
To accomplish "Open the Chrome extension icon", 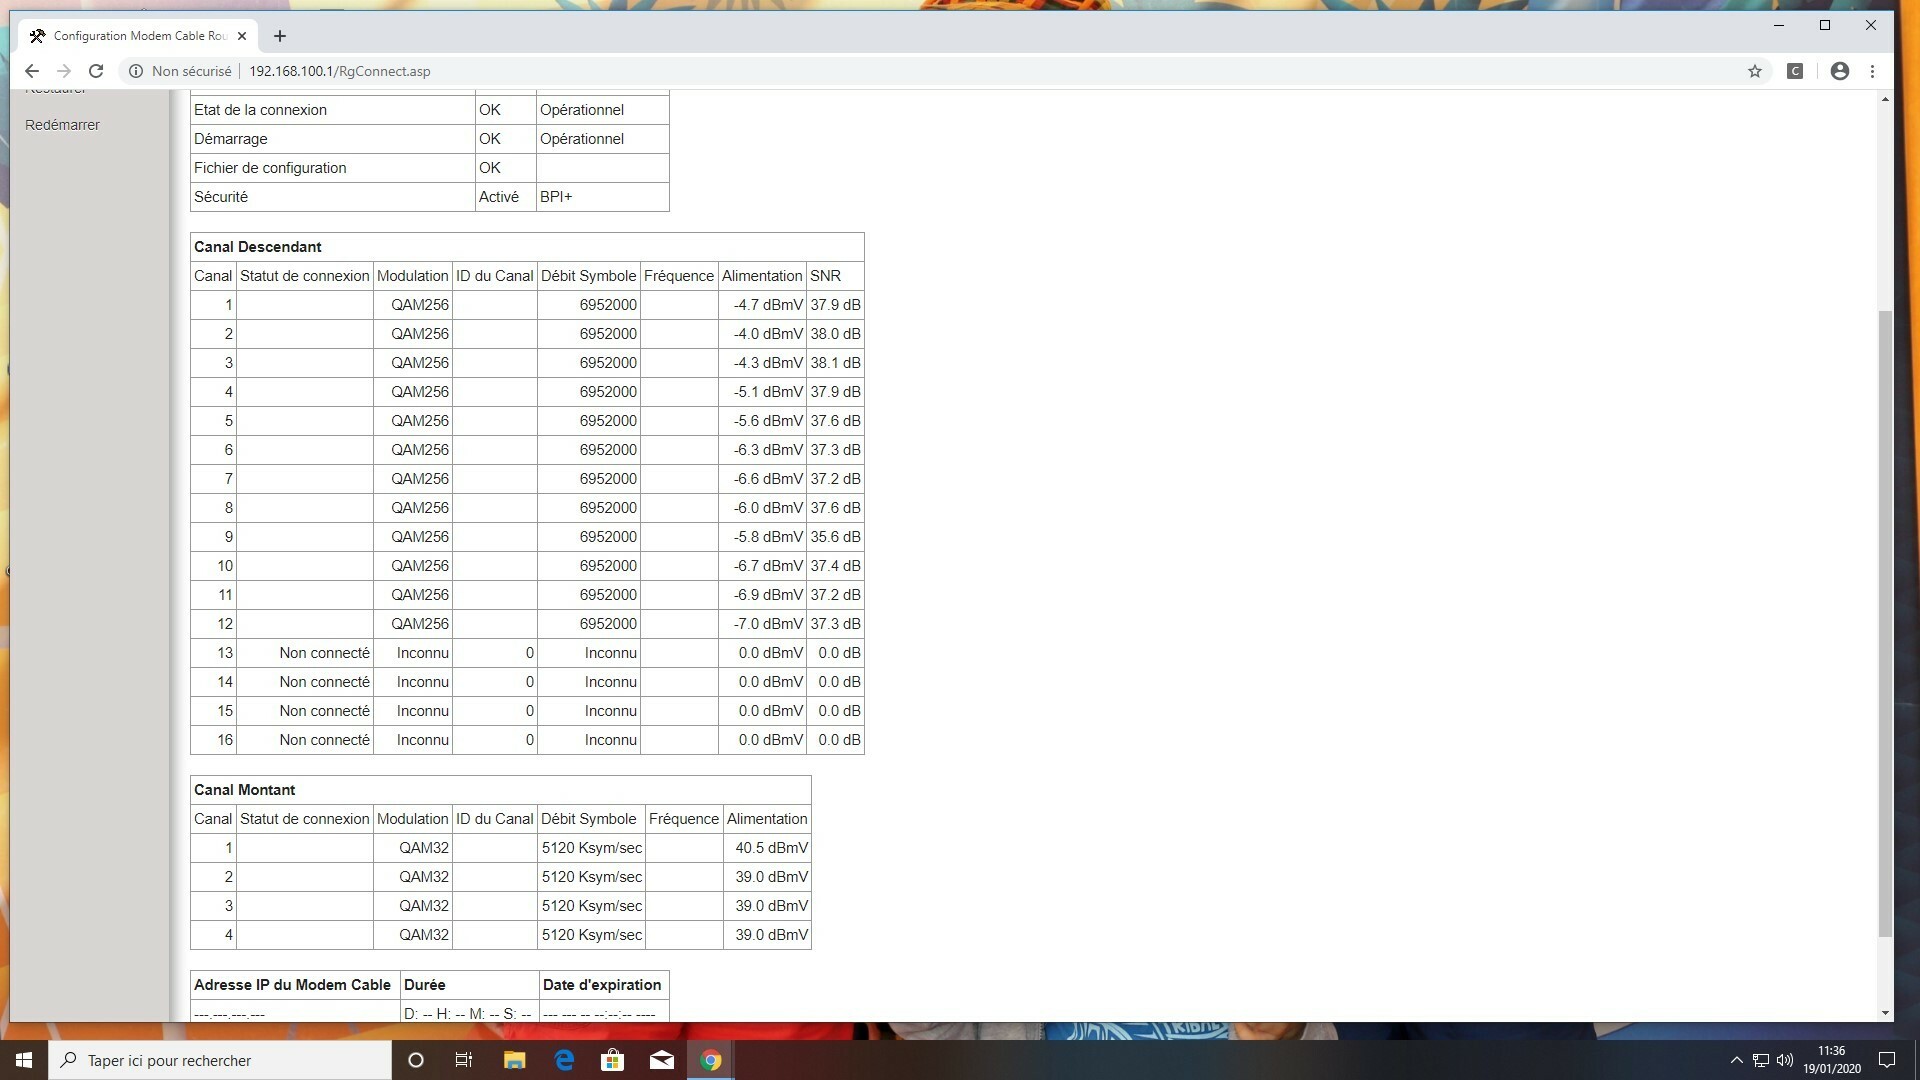I will coord(1795,71).
